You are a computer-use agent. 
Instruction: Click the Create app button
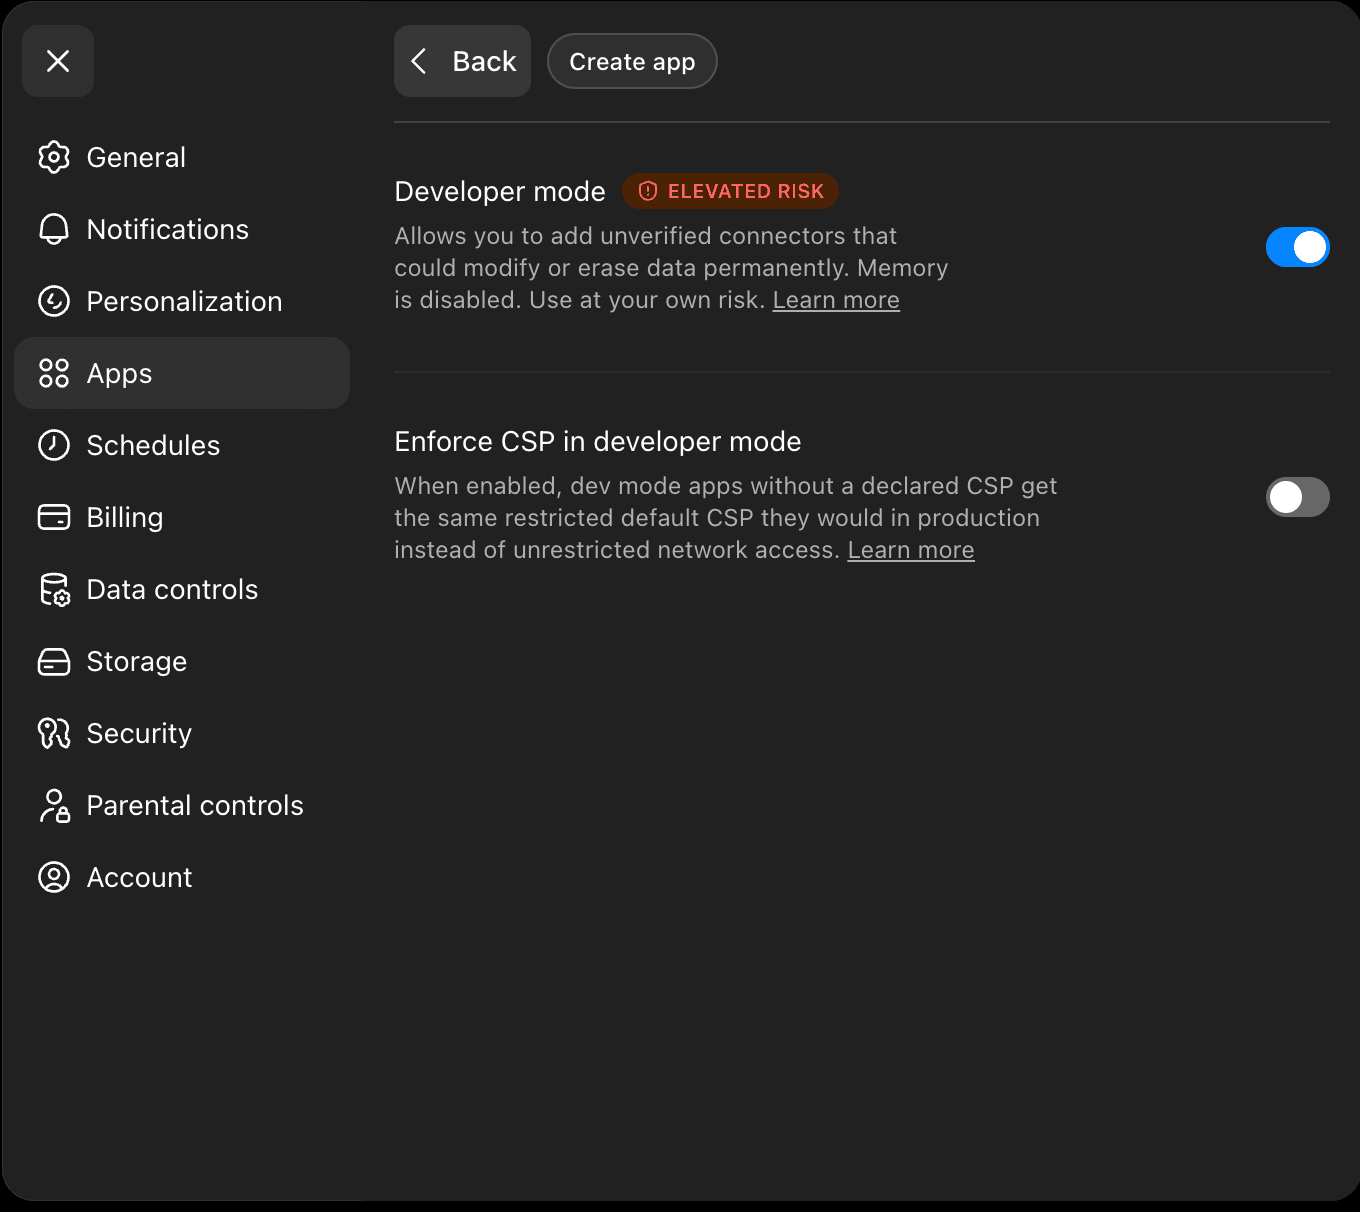coord(632,61)
